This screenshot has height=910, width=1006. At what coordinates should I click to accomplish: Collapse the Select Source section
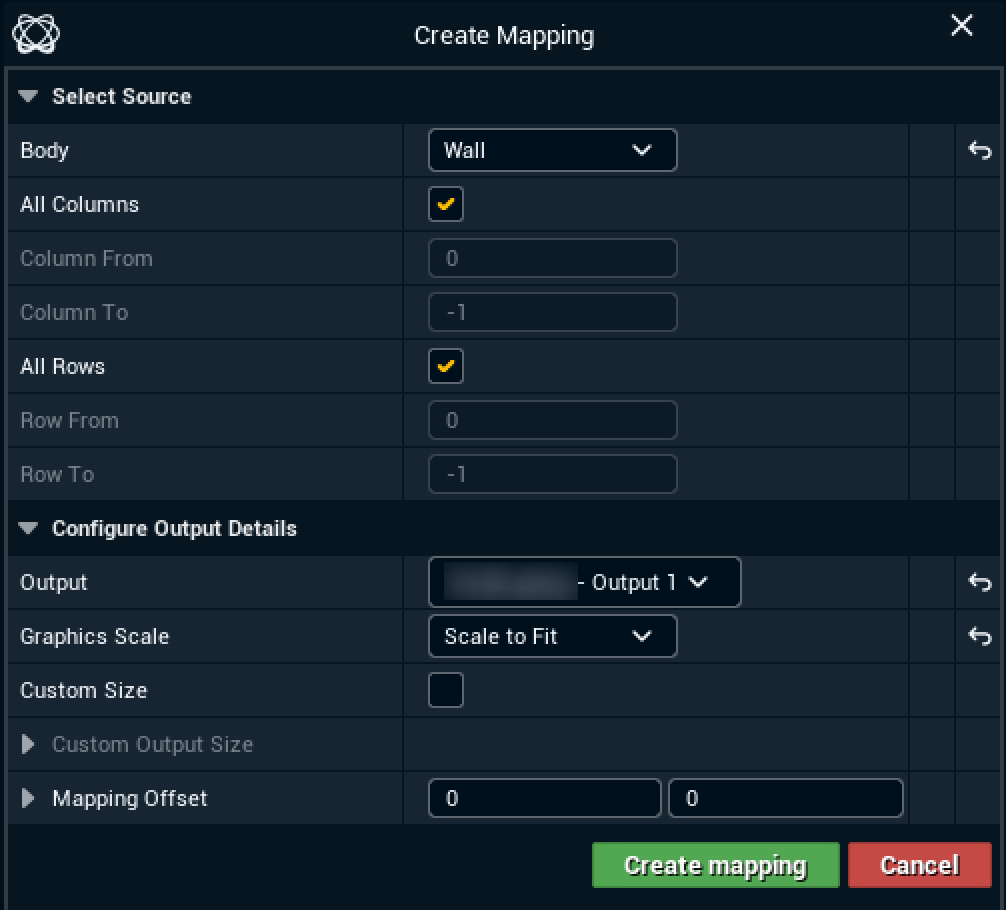tap(29, 97)
